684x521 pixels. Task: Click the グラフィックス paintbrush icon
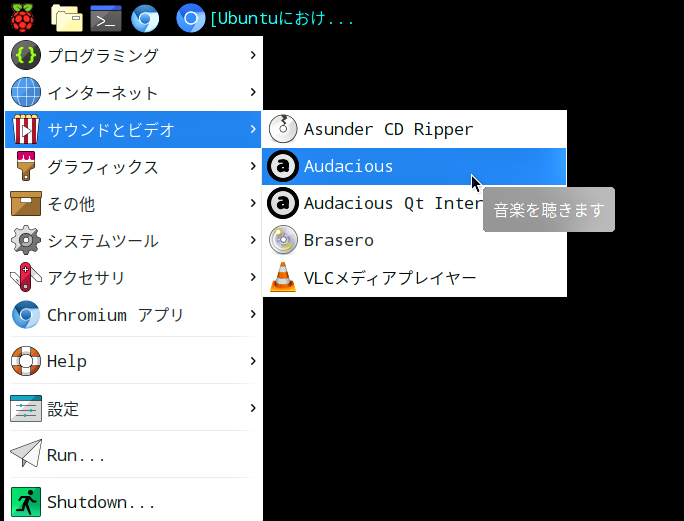pyautogui.click(x=26, y=166)
